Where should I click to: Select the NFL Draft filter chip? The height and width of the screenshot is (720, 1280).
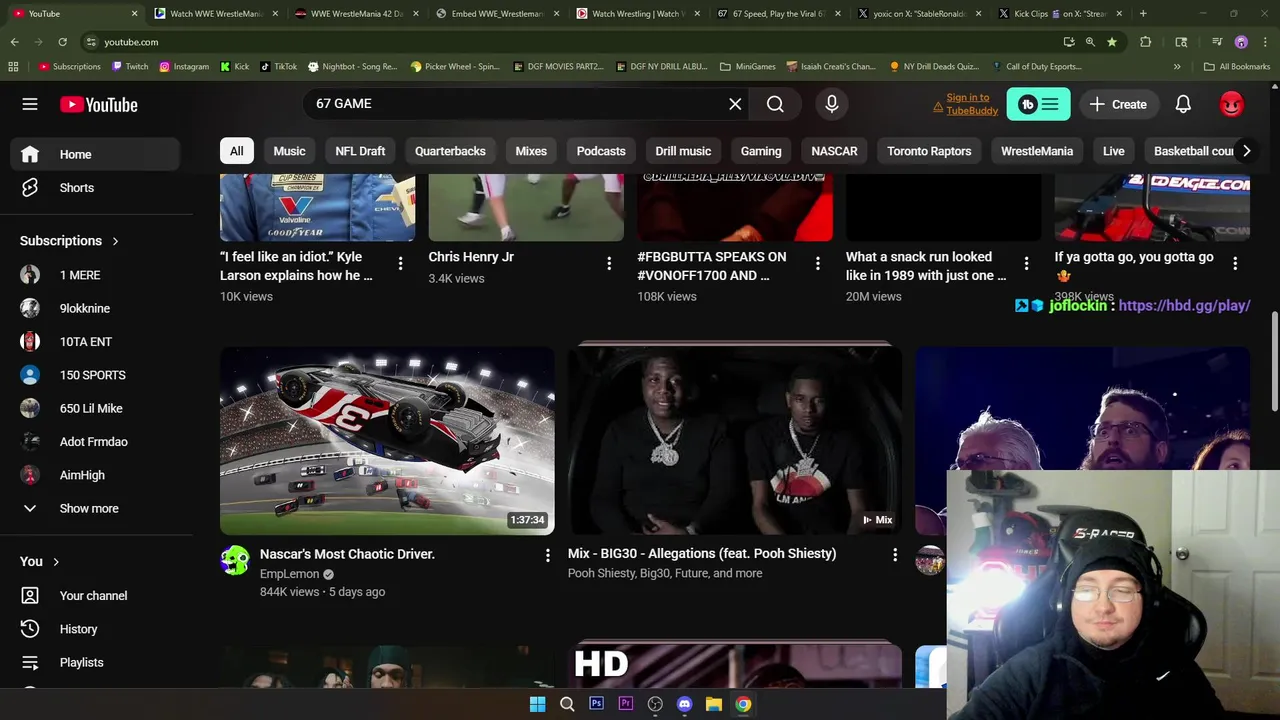tap(360, 151)
